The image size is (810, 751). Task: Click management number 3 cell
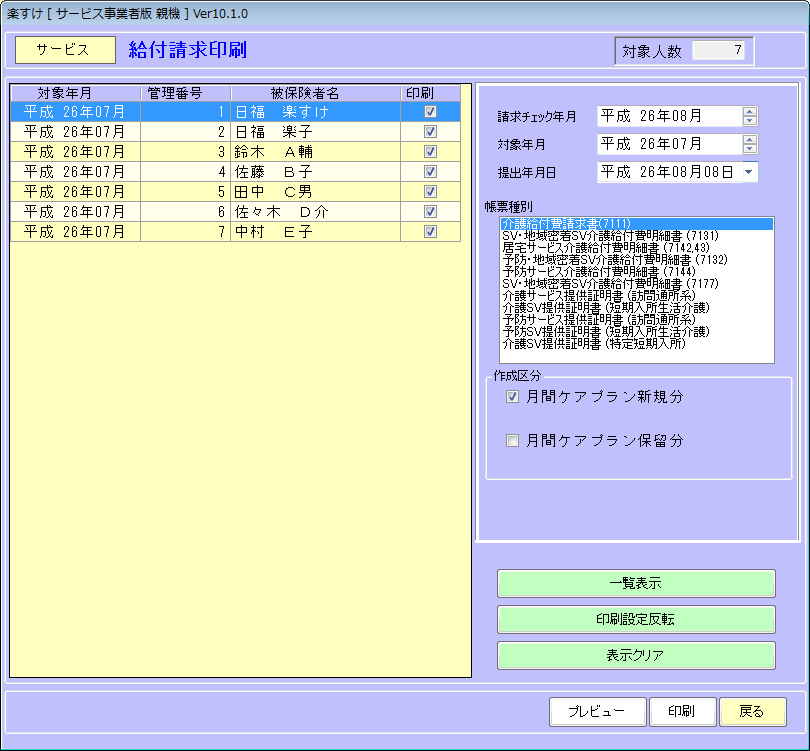[185, 151]
